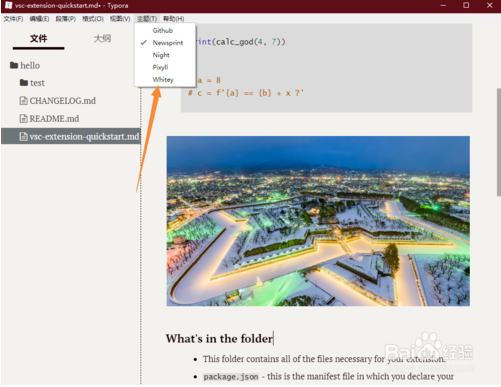Open the 格式(O) menu
501x387 pixels.
point(93,19)
